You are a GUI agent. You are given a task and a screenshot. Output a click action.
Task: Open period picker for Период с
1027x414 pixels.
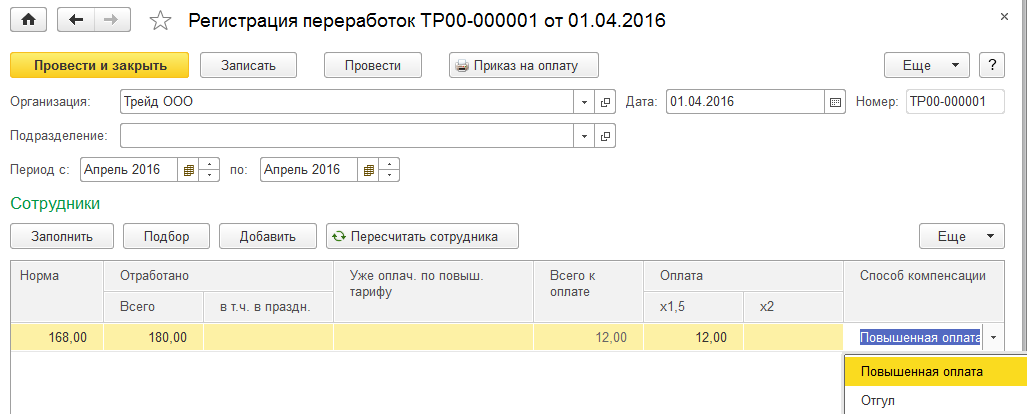click(188, 170)
